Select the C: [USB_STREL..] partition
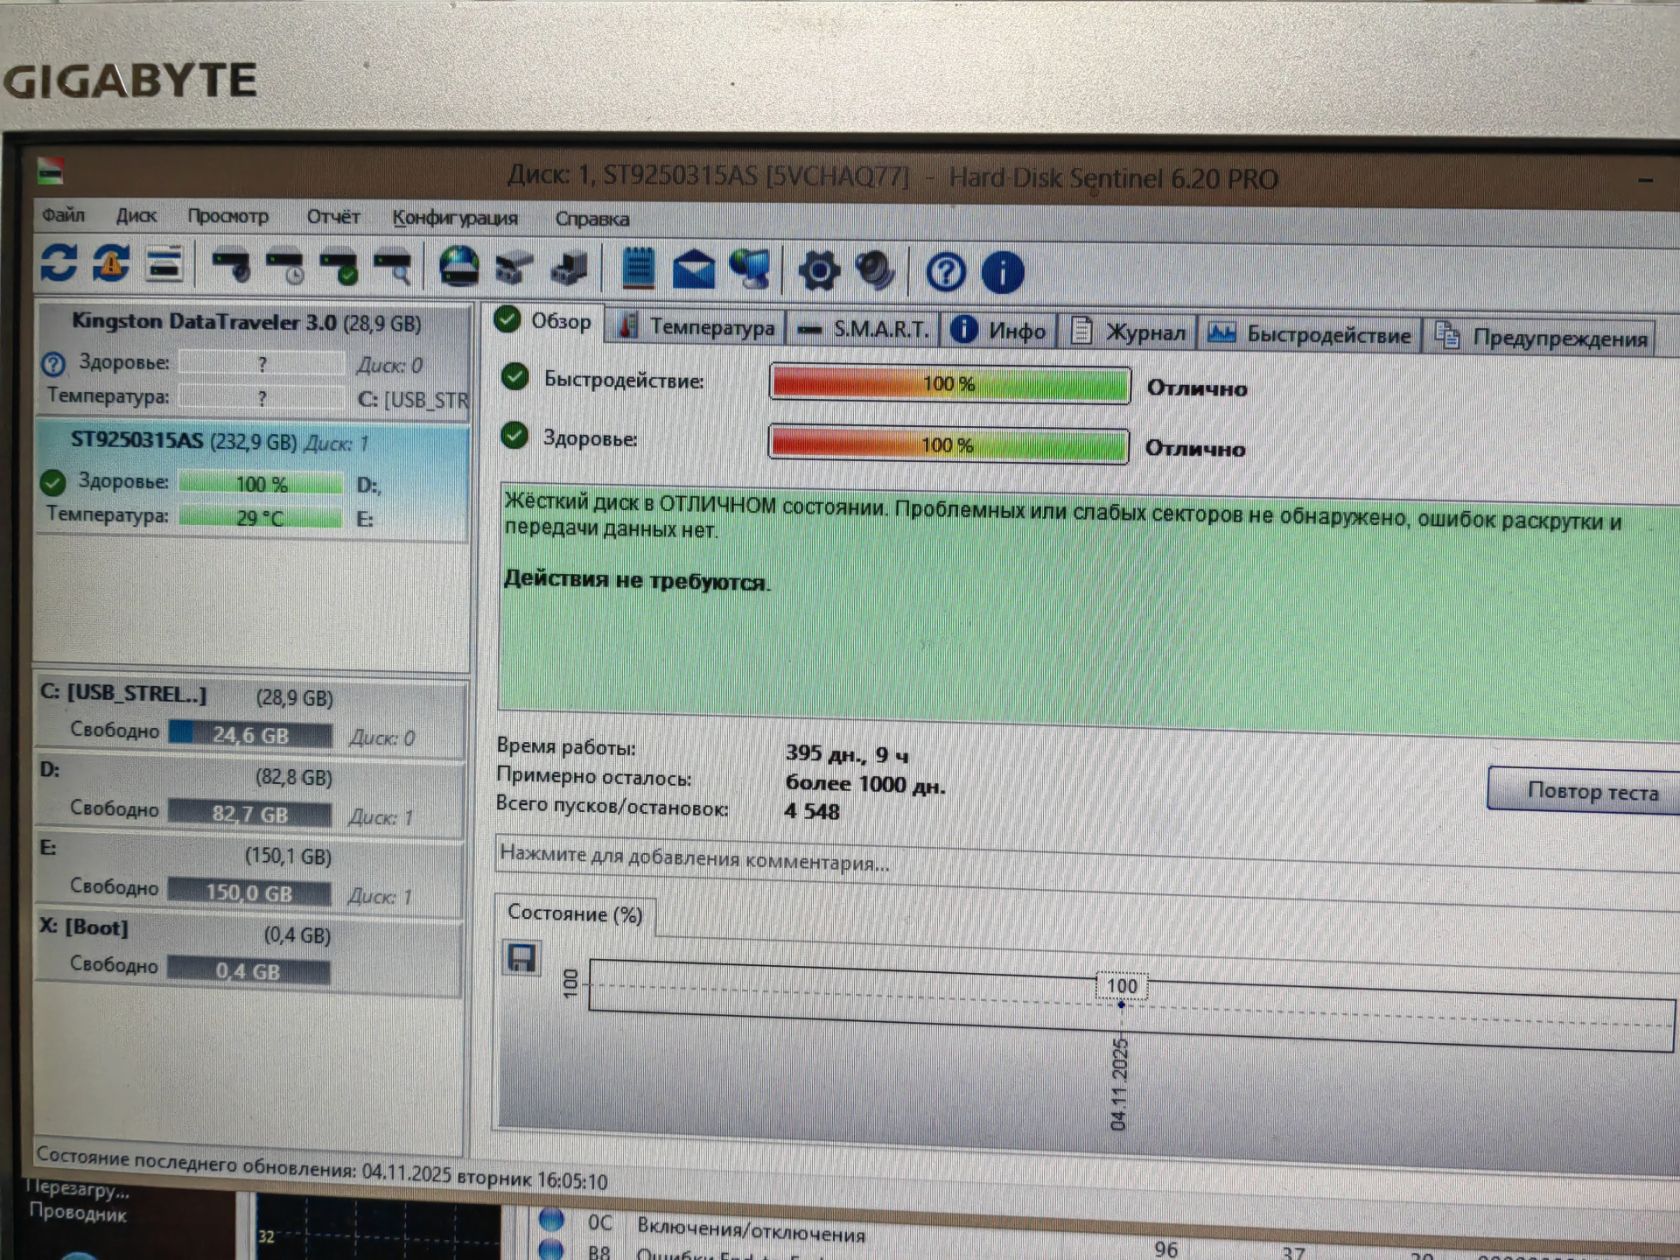 [250, 717]
